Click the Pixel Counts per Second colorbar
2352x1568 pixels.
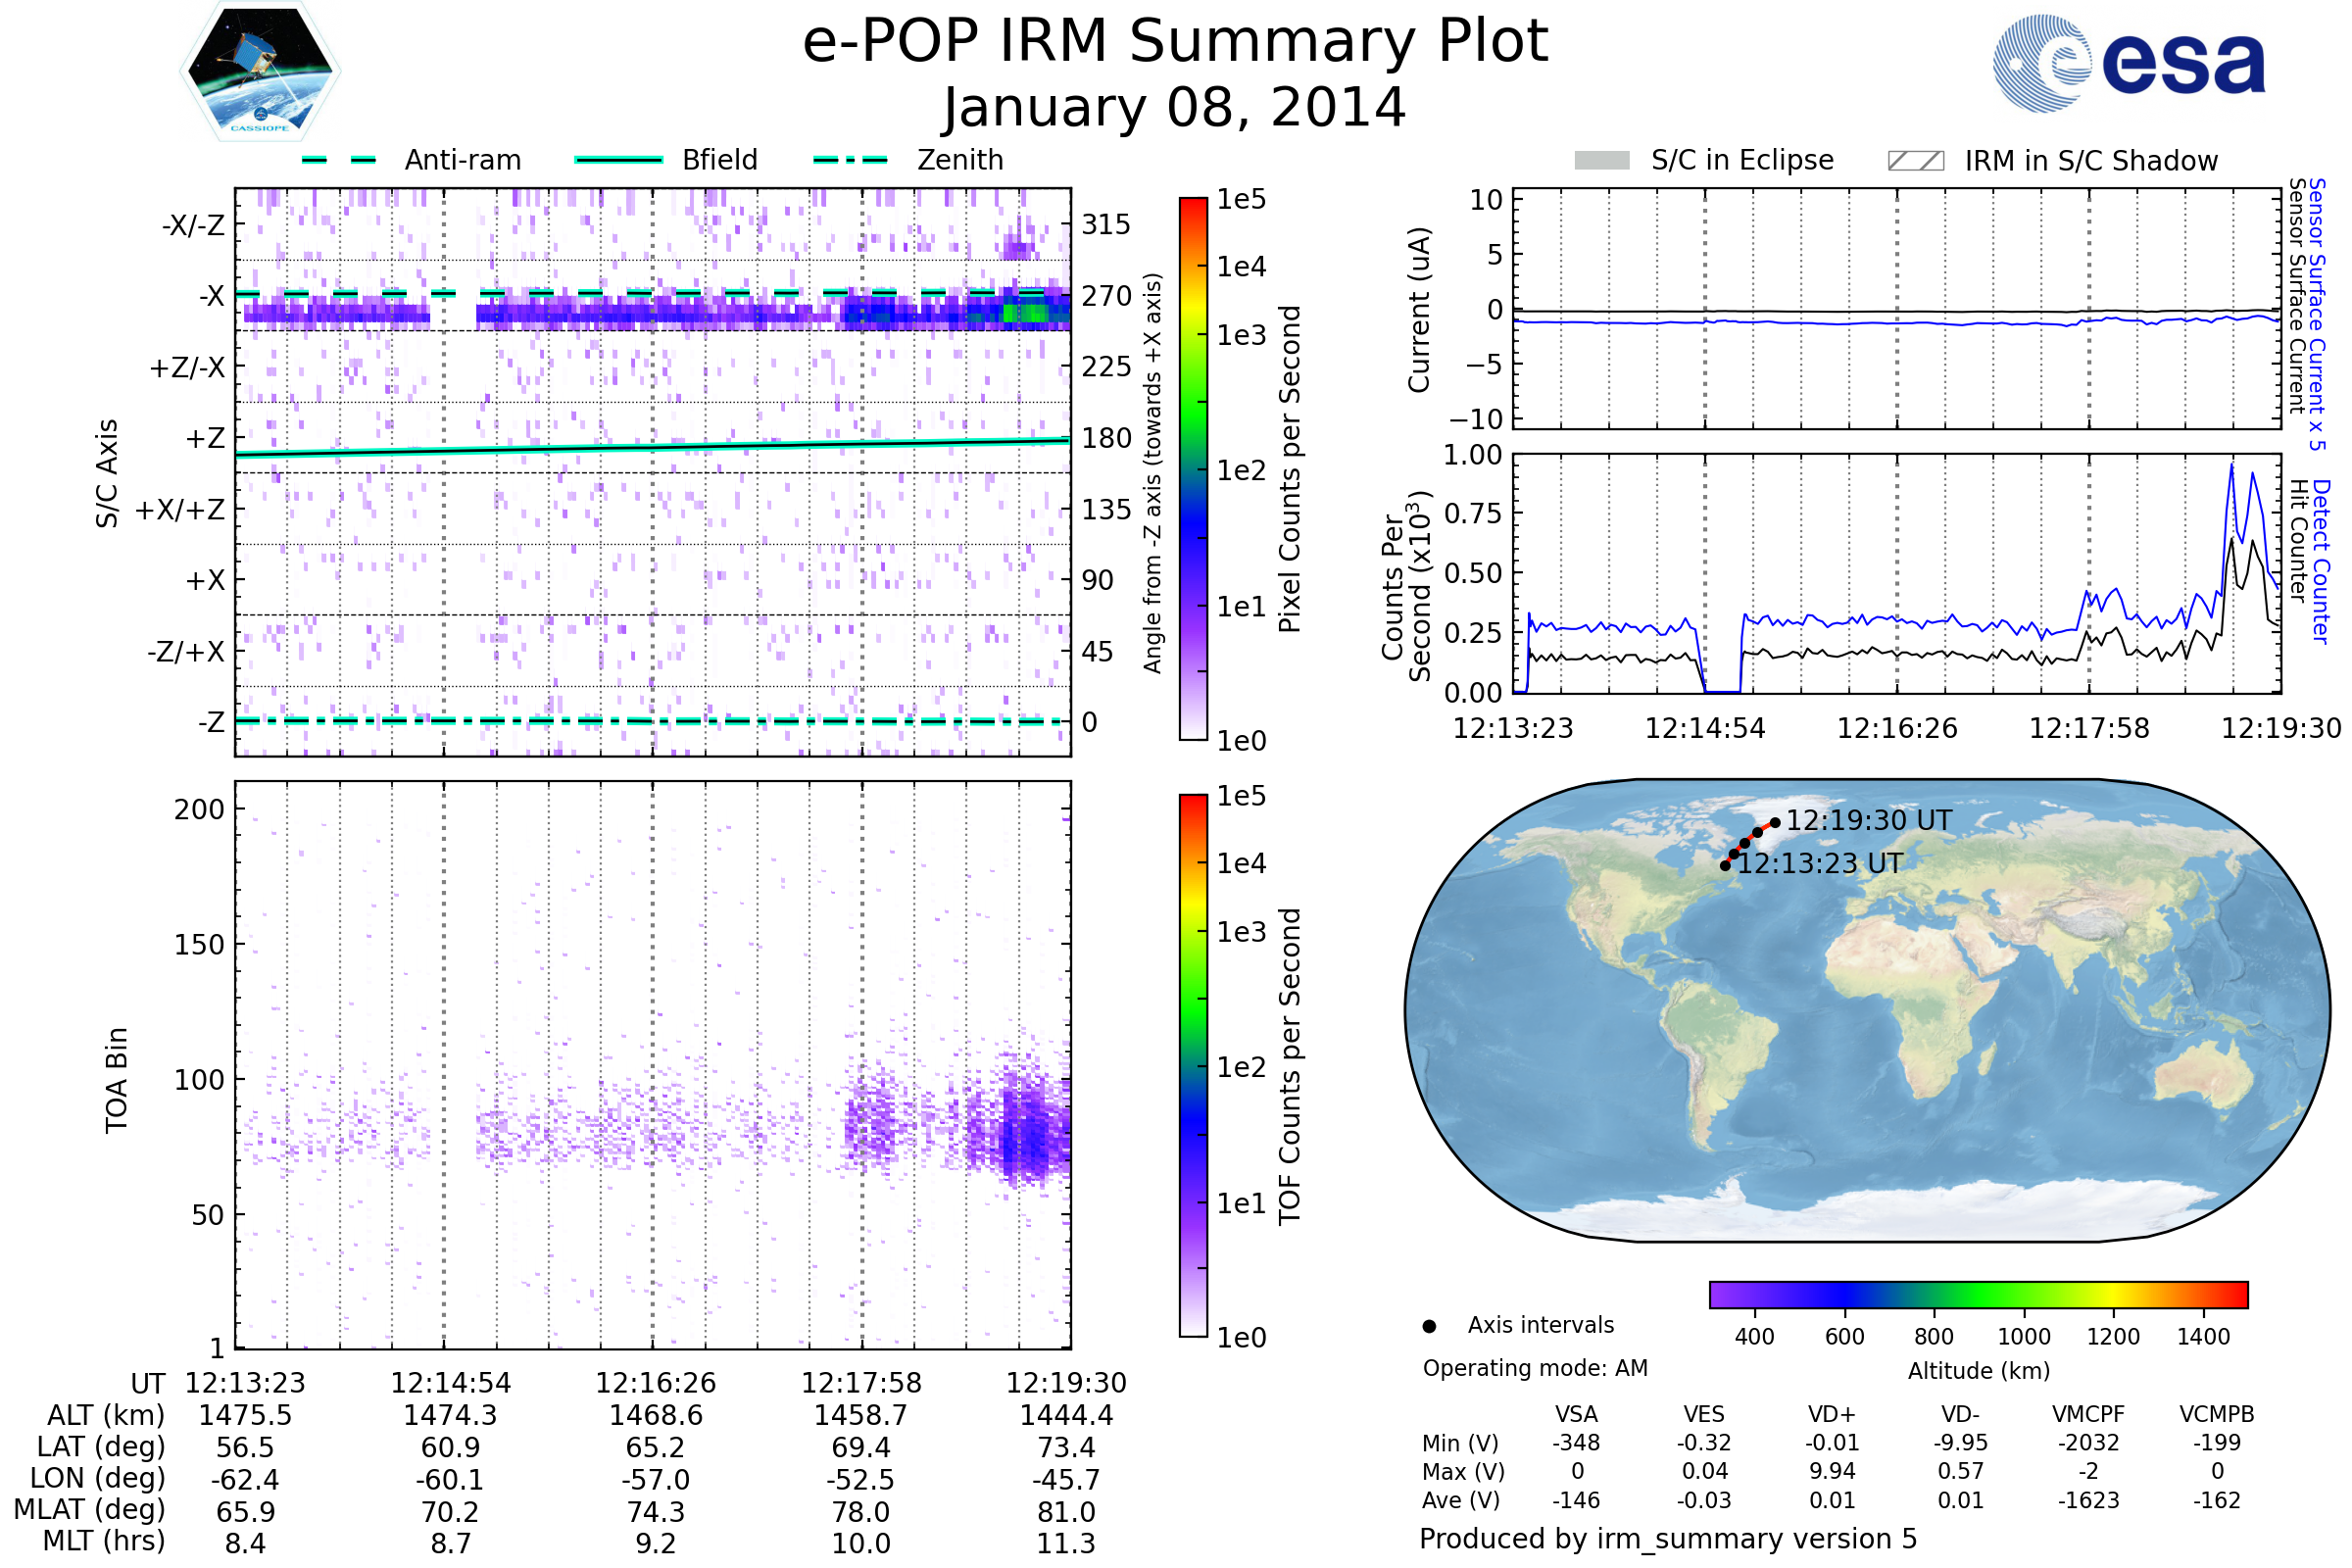click(x=1193, y=468)
